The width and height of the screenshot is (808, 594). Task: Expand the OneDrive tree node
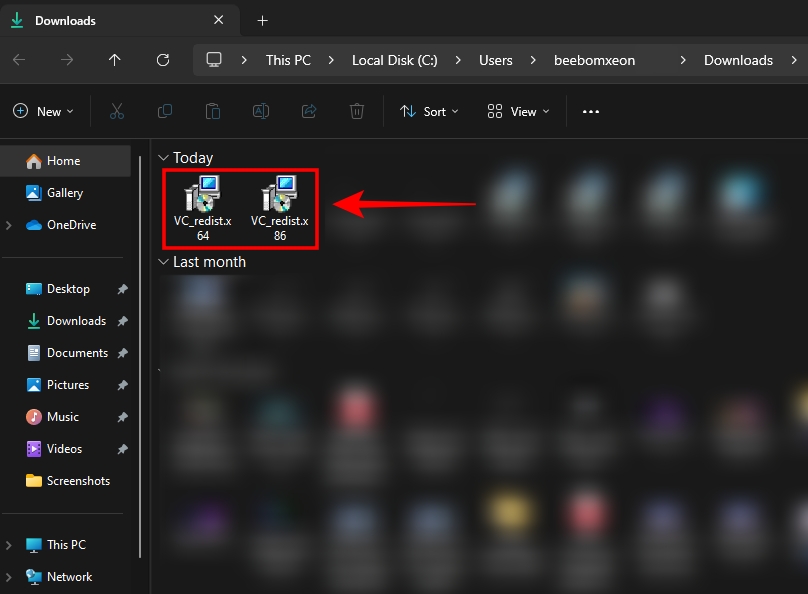click(x=9, y=225)
